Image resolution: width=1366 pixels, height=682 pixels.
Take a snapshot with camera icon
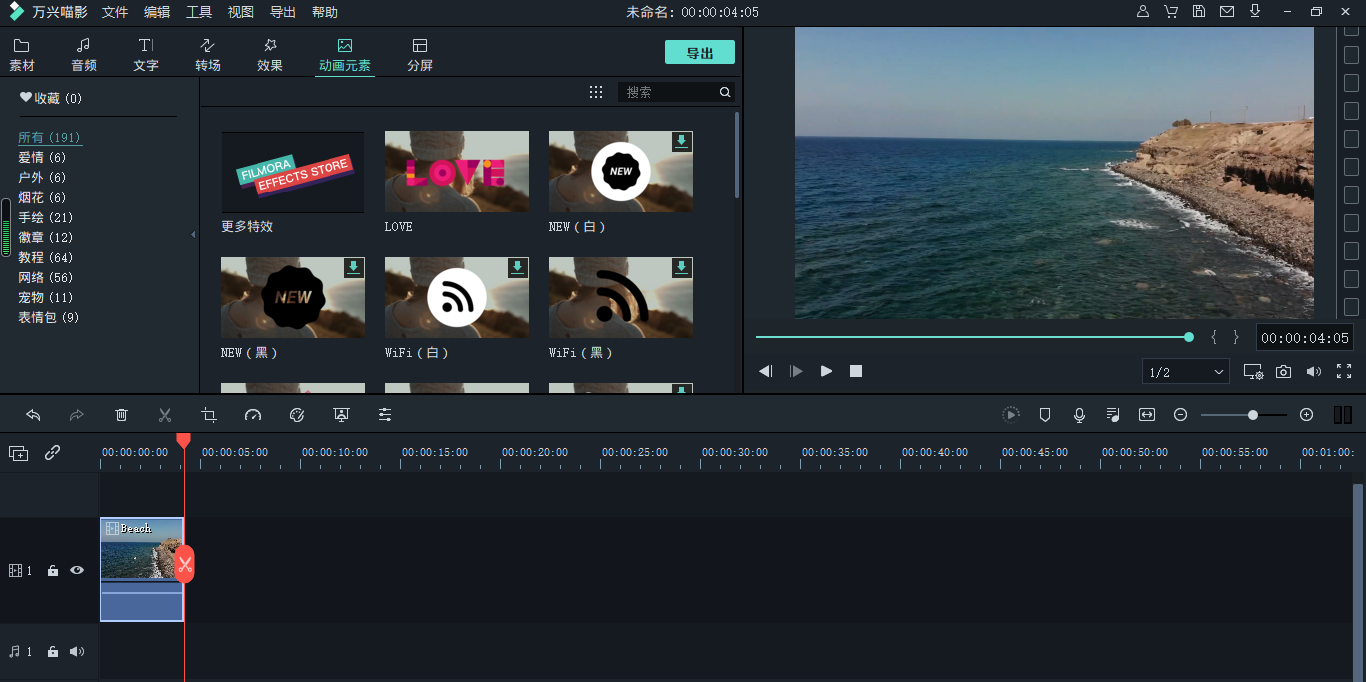point(1283,371)
